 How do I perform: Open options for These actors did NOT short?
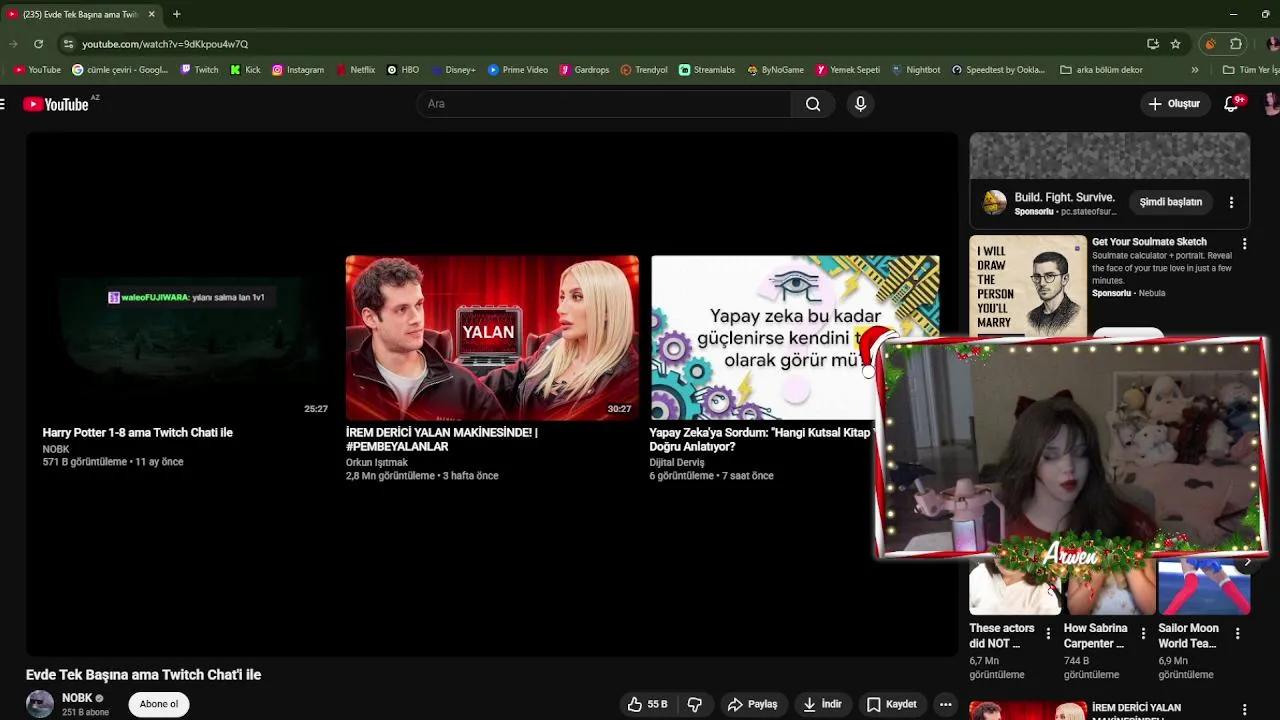[x=1048, y=634]
